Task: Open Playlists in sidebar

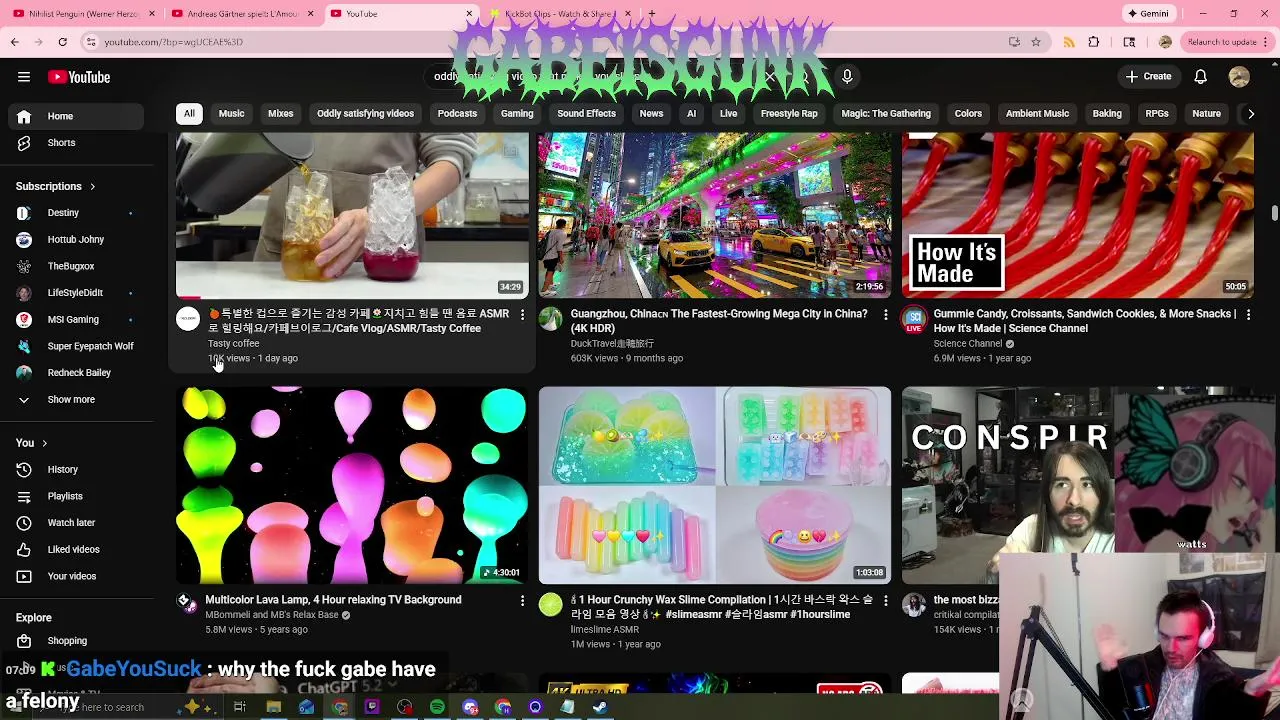Action: (x=75, y=496)
